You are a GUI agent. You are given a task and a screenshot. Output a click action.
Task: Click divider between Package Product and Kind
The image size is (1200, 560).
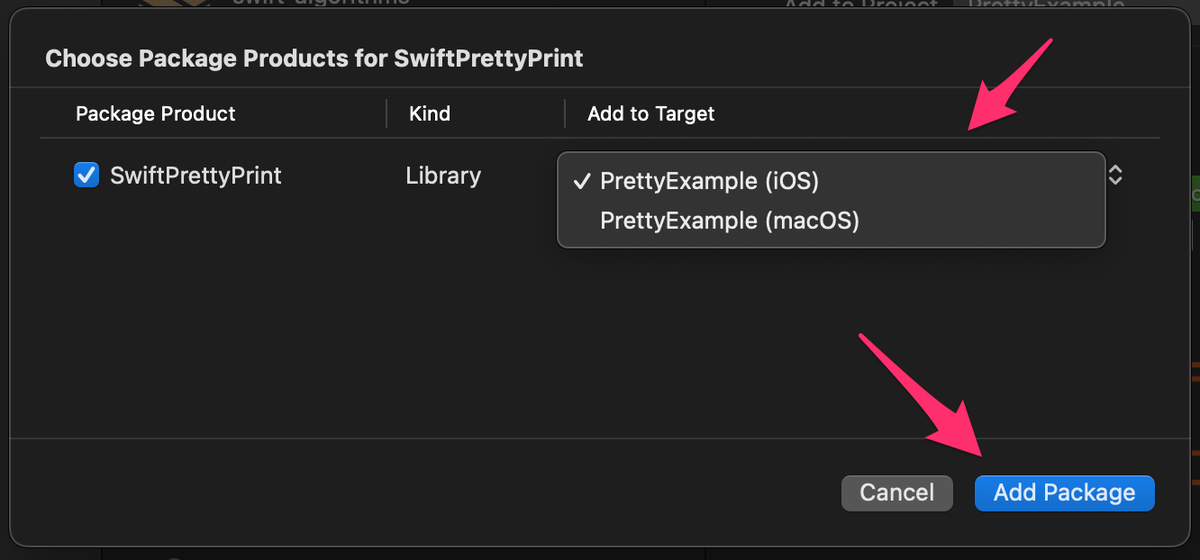coord(387,113)
